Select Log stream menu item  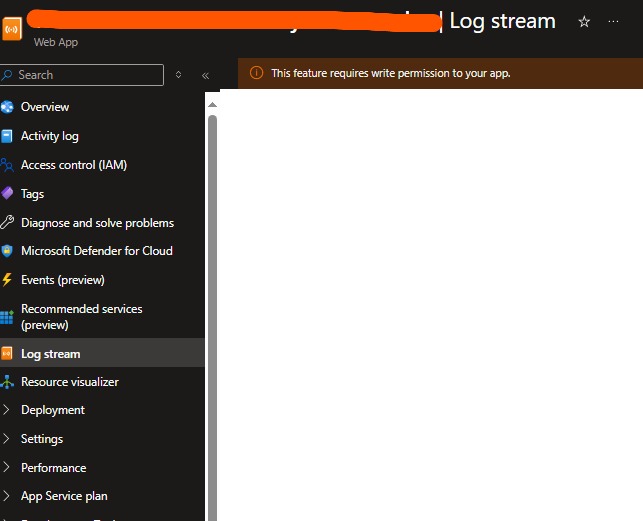102,353
